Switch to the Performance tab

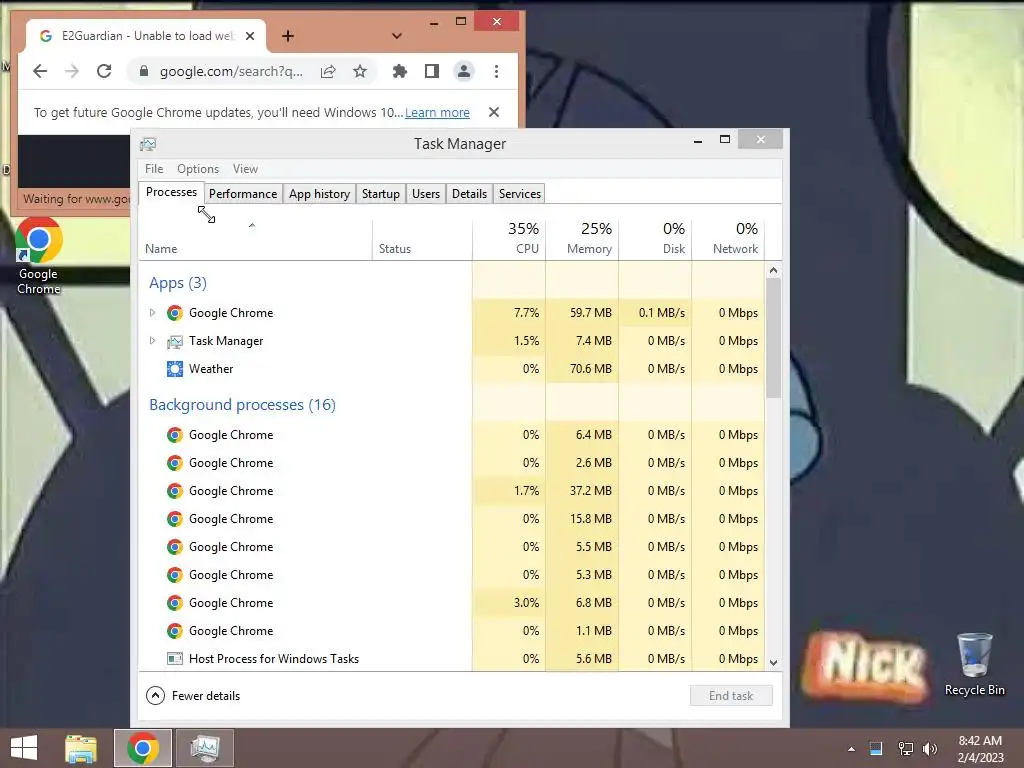243,194
